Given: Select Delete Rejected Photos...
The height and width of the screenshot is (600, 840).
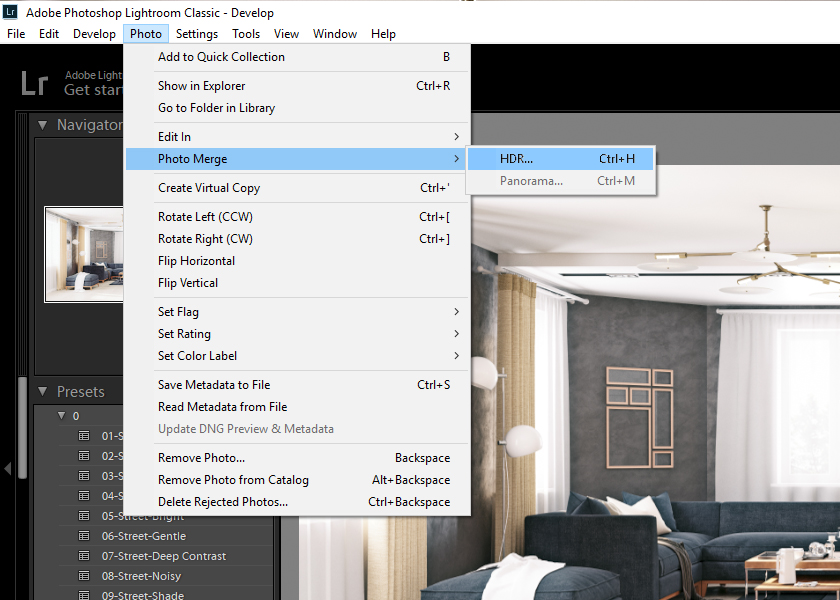Looking at the screenshot, I should point(297,502).
